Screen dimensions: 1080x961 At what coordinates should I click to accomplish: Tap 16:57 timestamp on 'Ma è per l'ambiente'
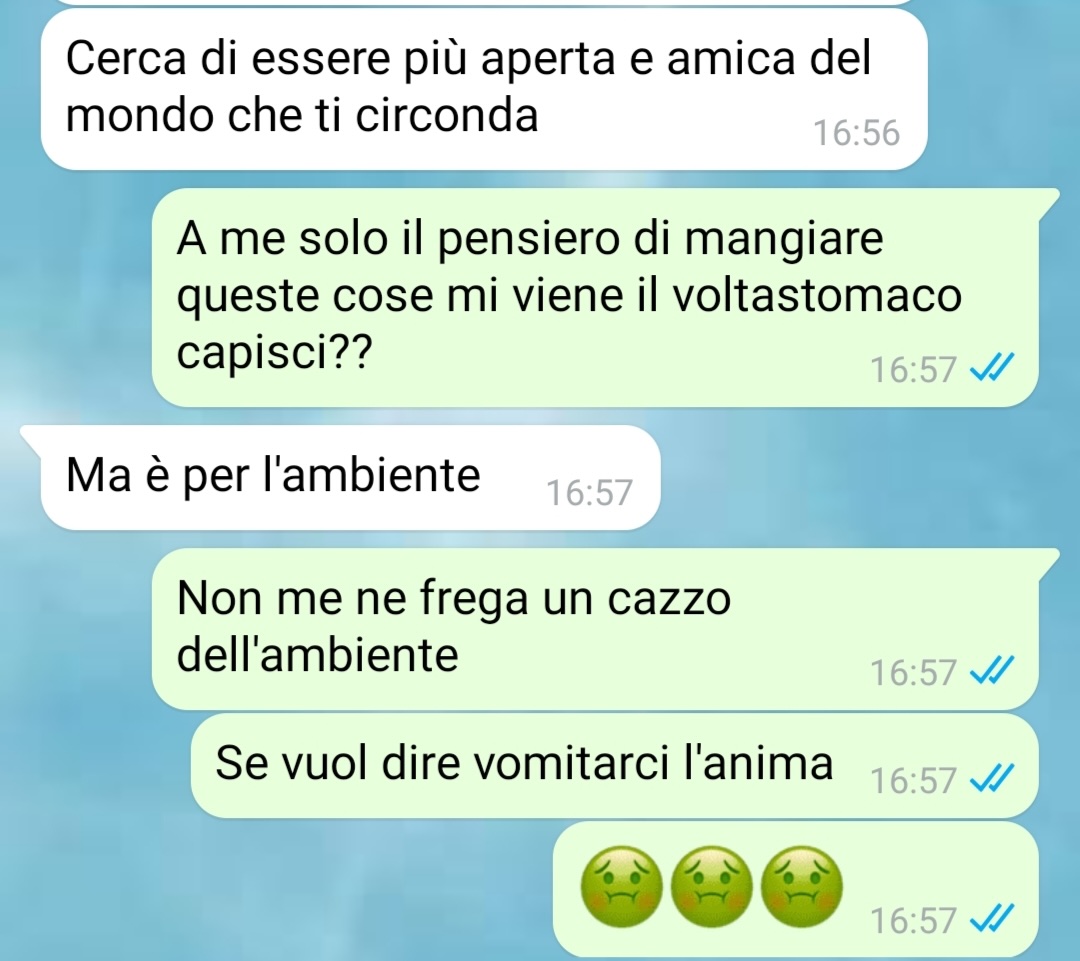[x=589, y=493]
